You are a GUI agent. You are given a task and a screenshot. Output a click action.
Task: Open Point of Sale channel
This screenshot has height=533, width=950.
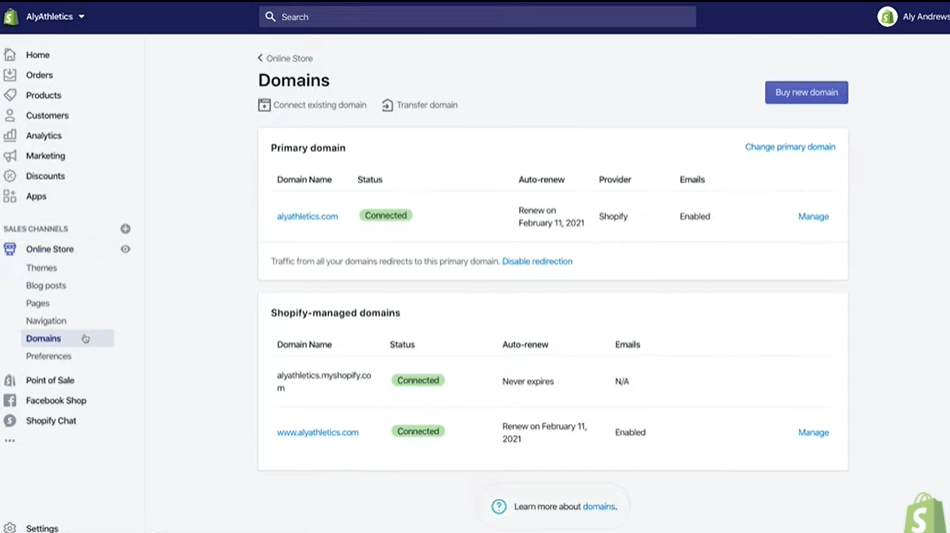(50, 380)
